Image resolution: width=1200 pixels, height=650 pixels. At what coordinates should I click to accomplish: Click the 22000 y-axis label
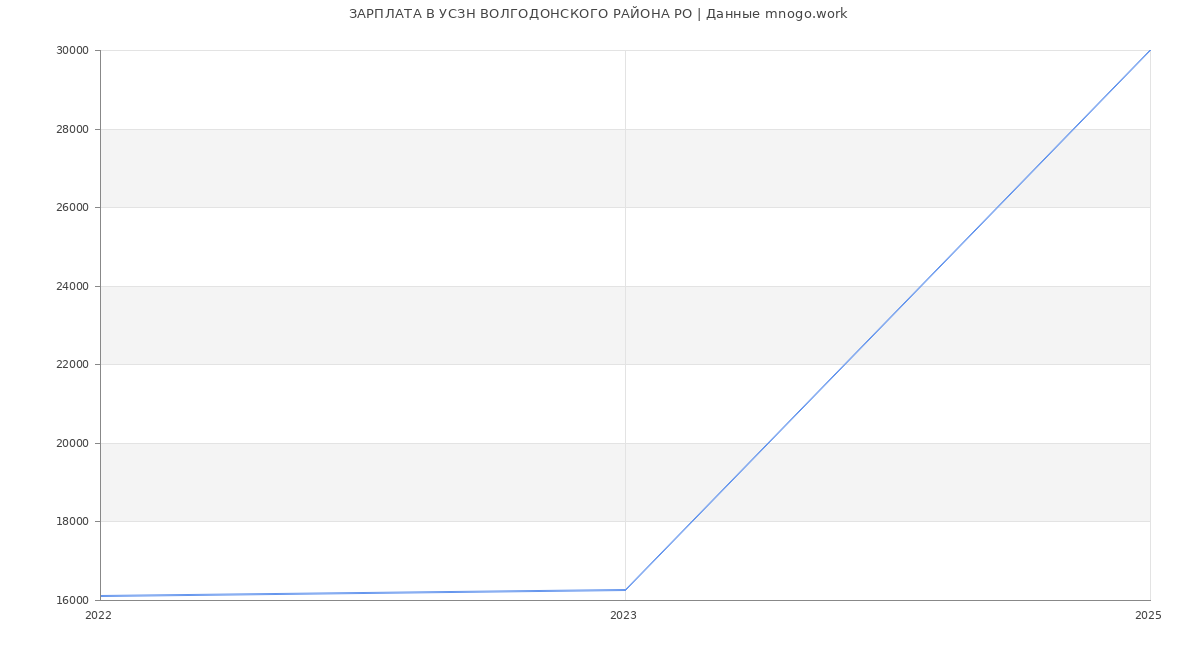[x=72, y=364]
